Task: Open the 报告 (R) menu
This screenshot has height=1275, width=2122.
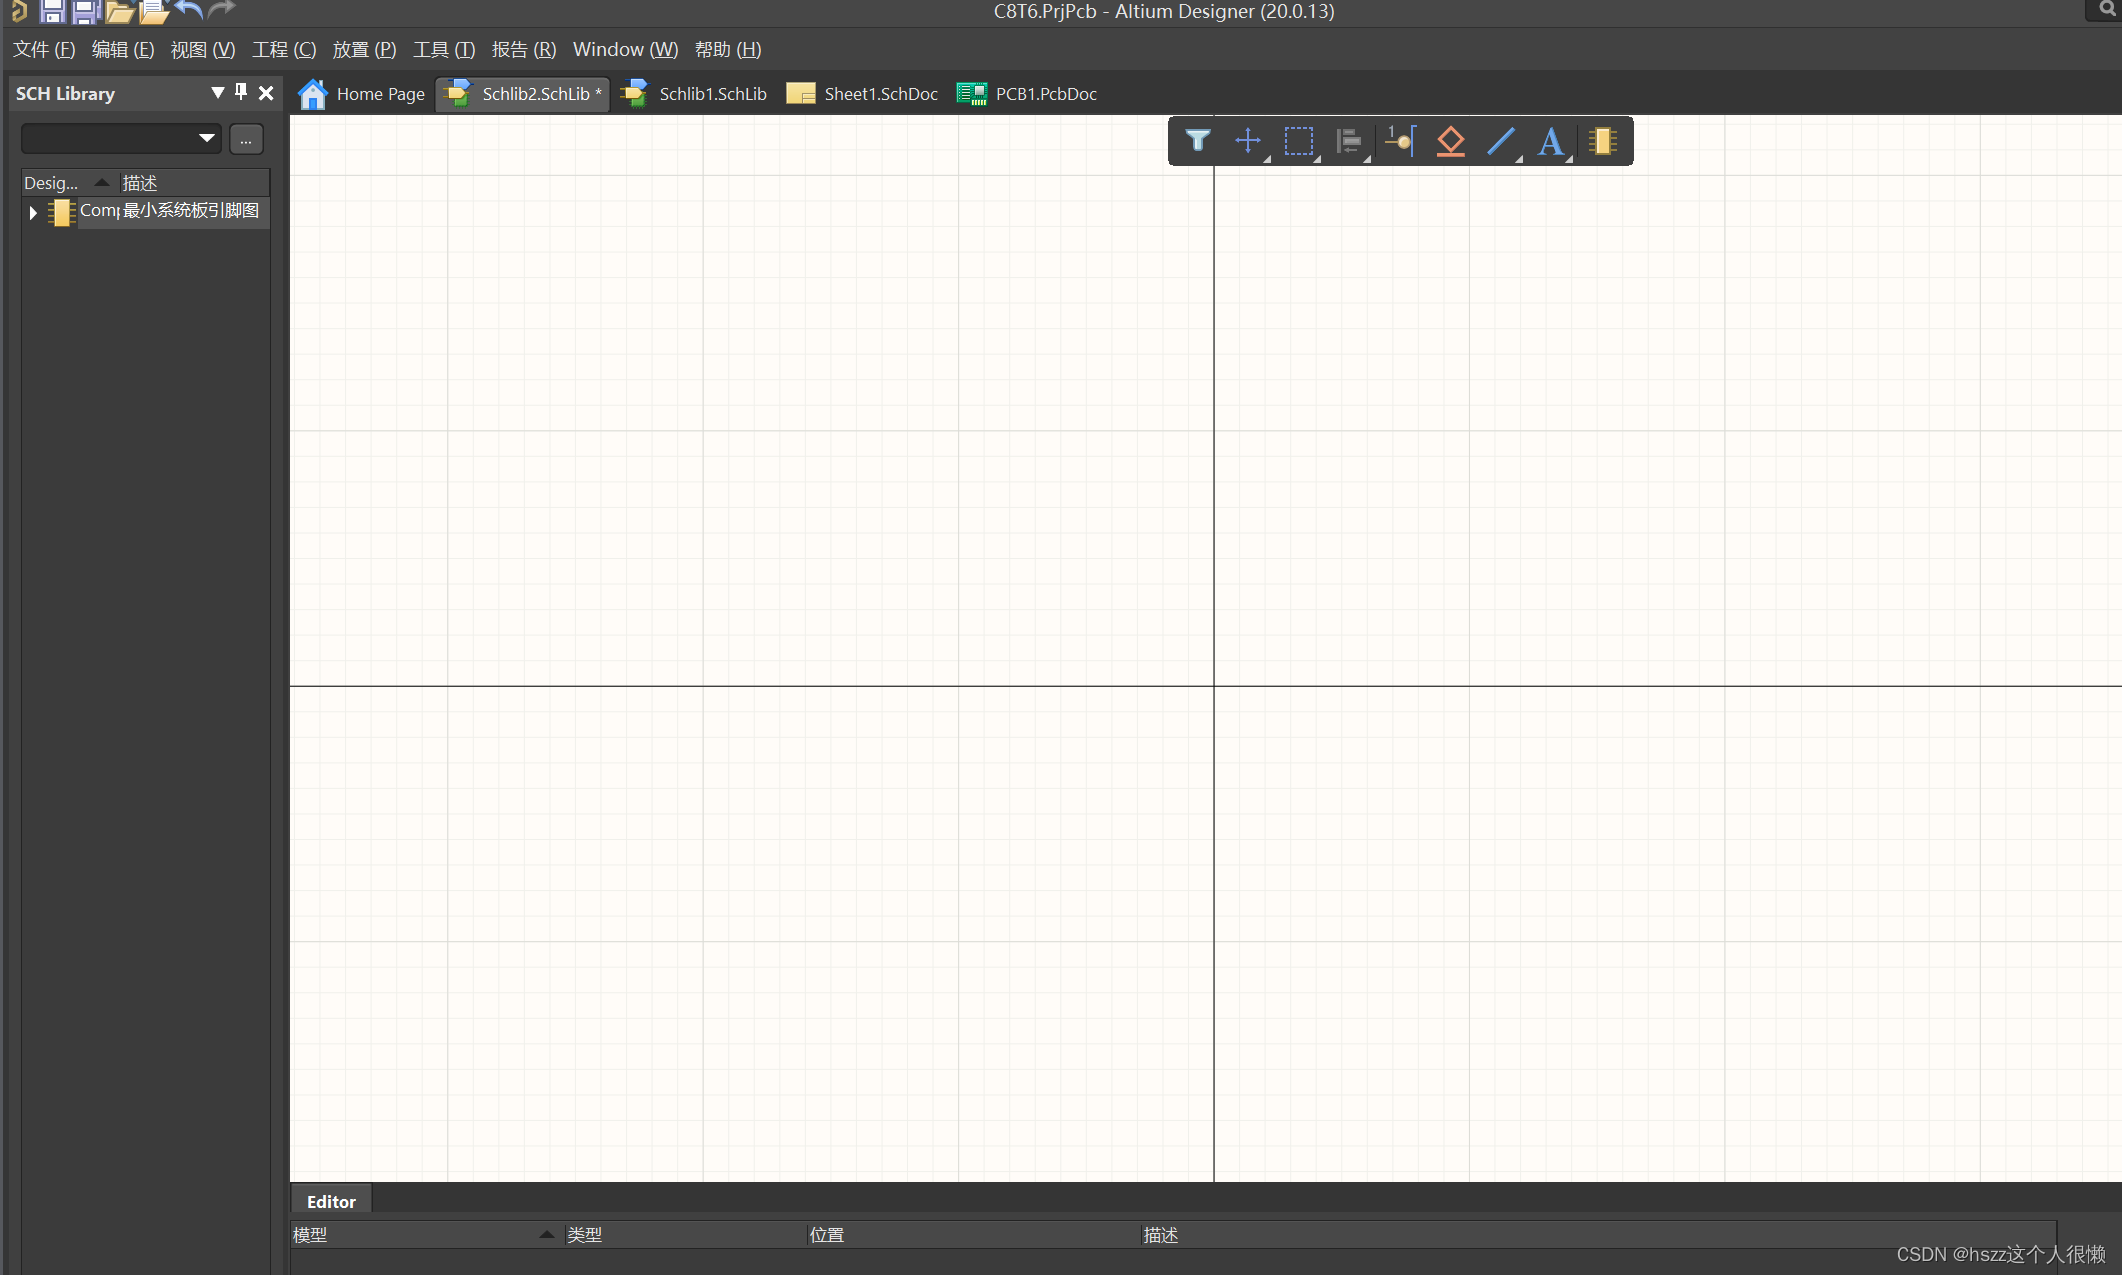Action: [524, 49]
